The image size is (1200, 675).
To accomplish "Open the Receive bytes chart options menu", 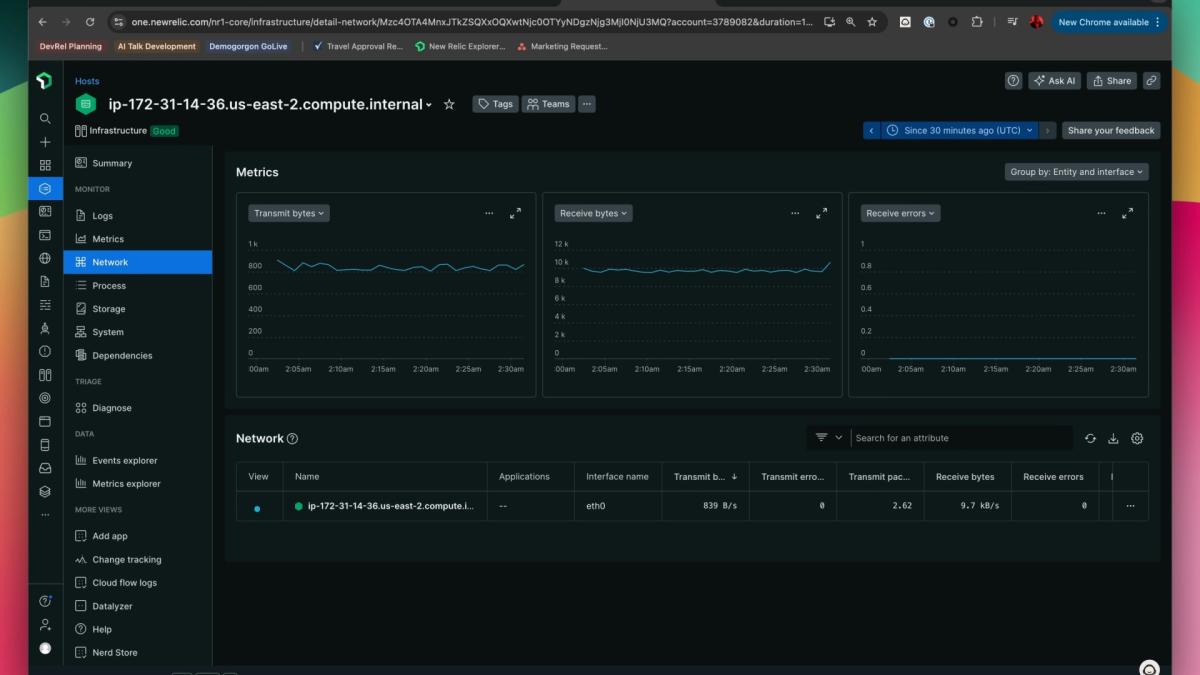I will [x=795, y=213].
